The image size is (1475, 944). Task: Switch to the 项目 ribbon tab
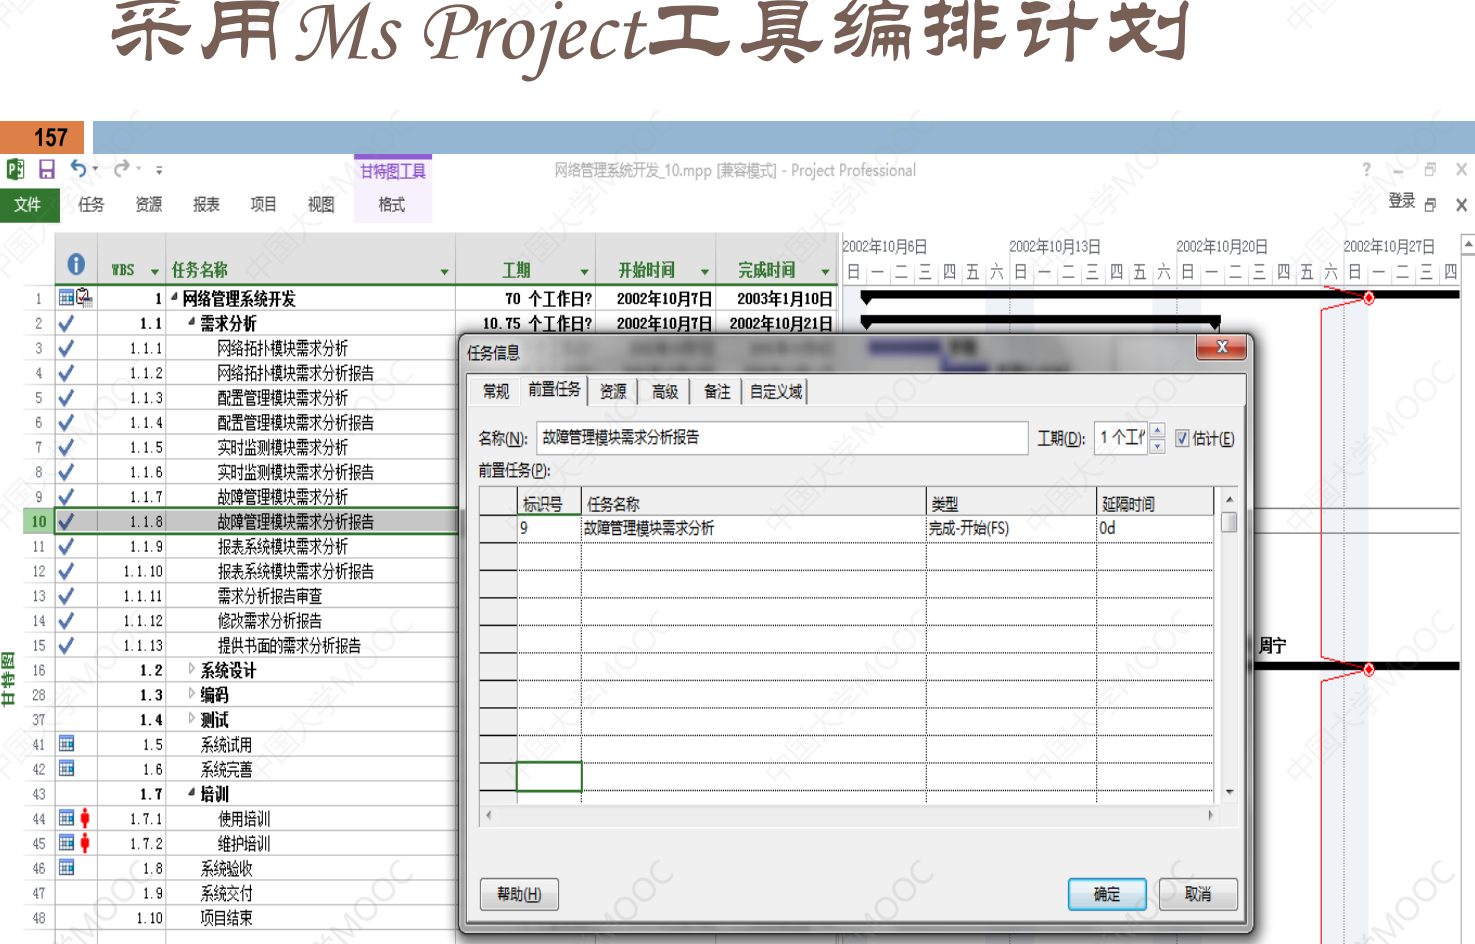tap(263, 204)
